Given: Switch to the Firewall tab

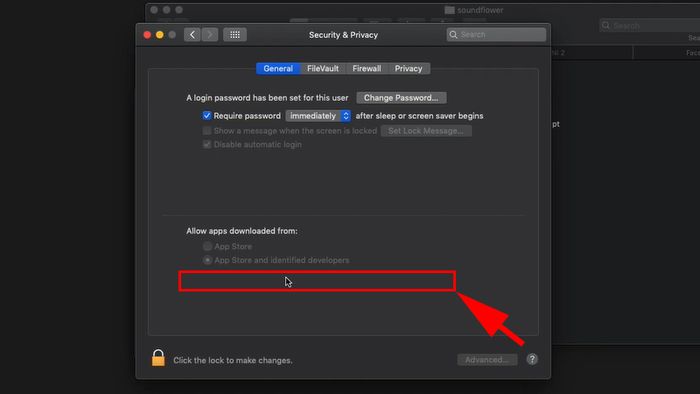Looking at the screenshot, I should 367,68.
